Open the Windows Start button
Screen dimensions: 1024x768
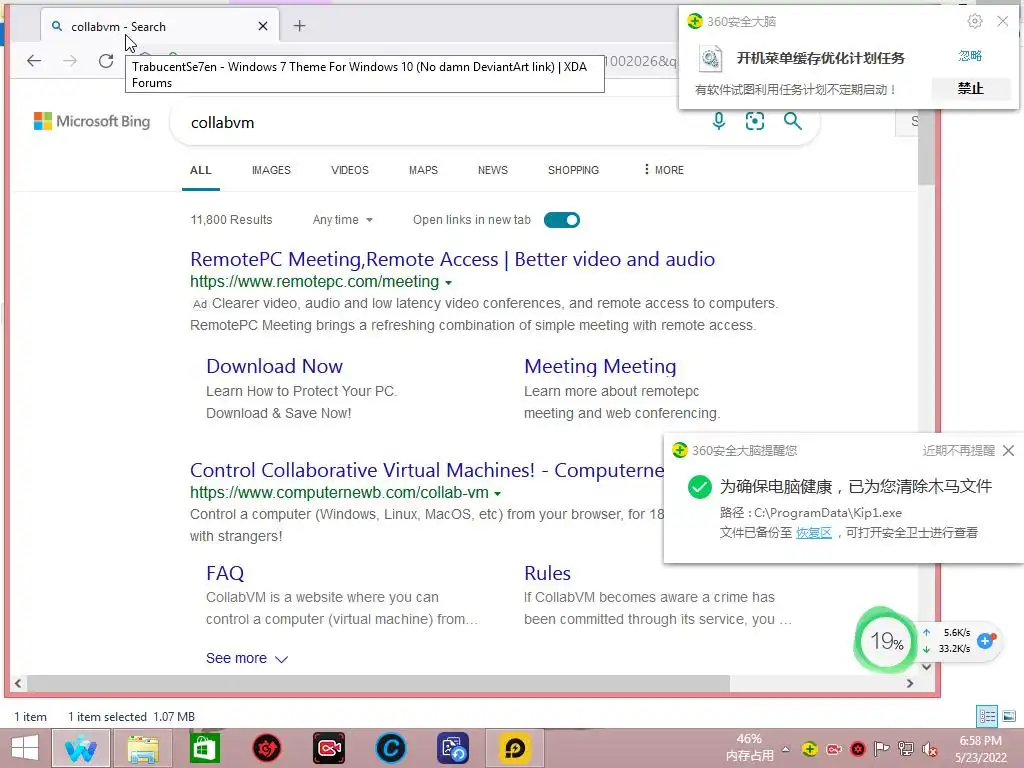[x=25, y=748]
